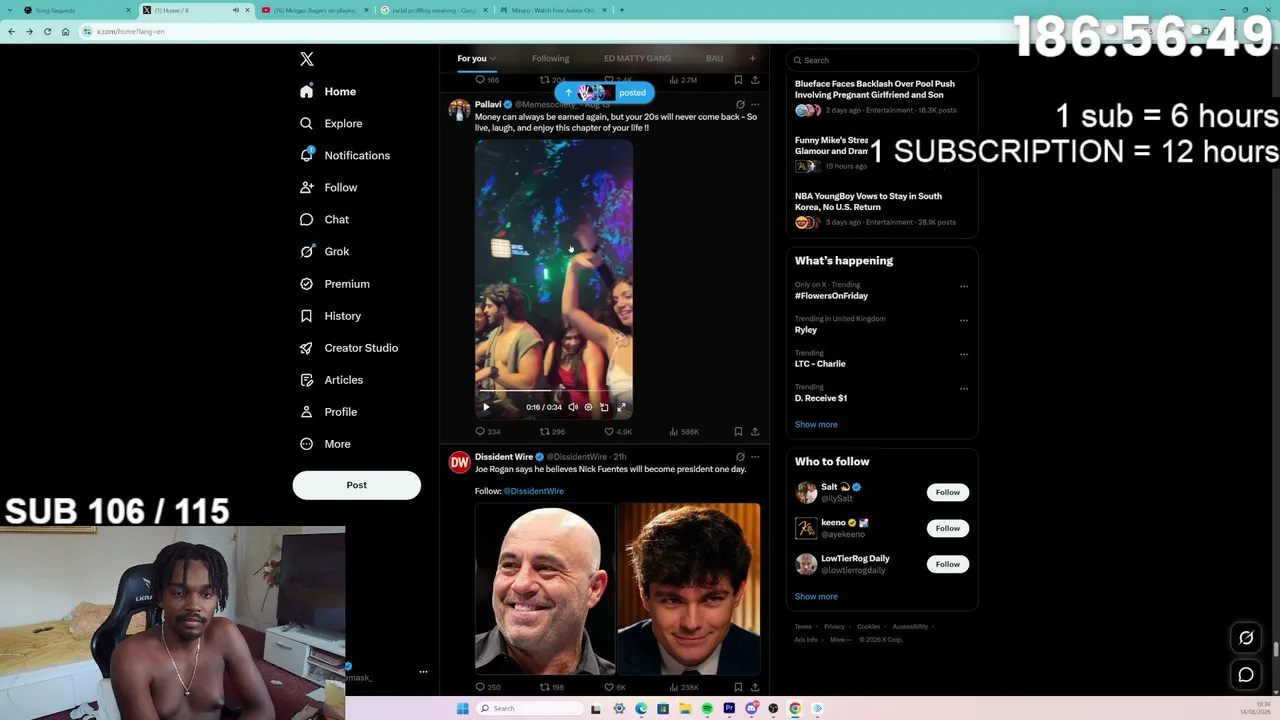Open more options for #FlowersOnFriday trend
This screenshot has height=720, width=1280.
(964, 286)
